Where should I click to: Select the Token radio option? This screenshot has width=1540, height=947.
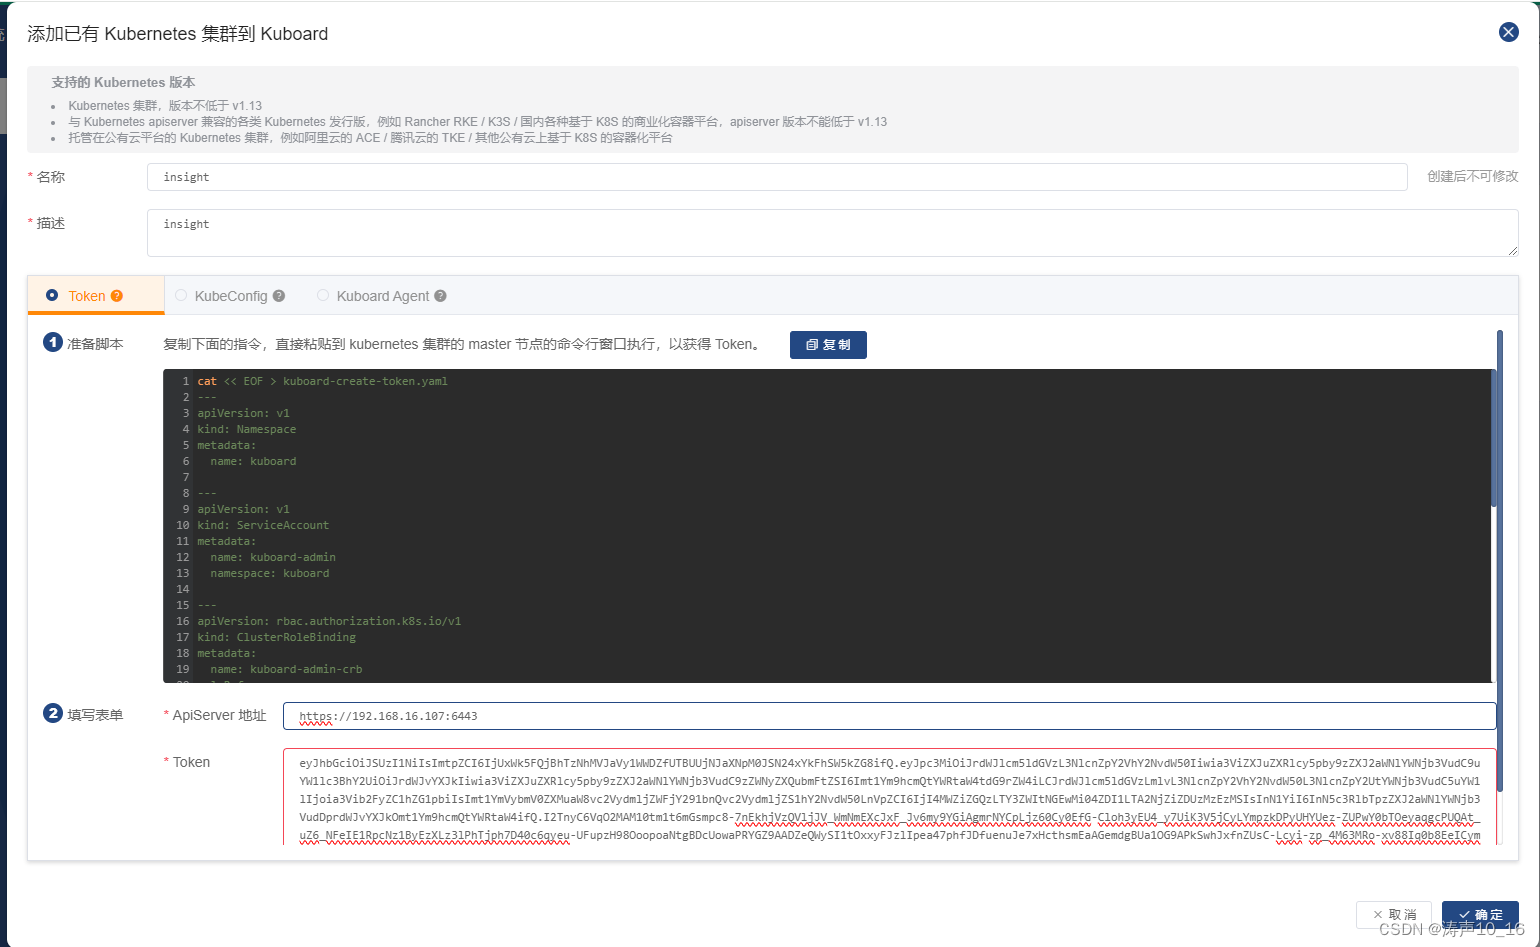pos(52,295)
